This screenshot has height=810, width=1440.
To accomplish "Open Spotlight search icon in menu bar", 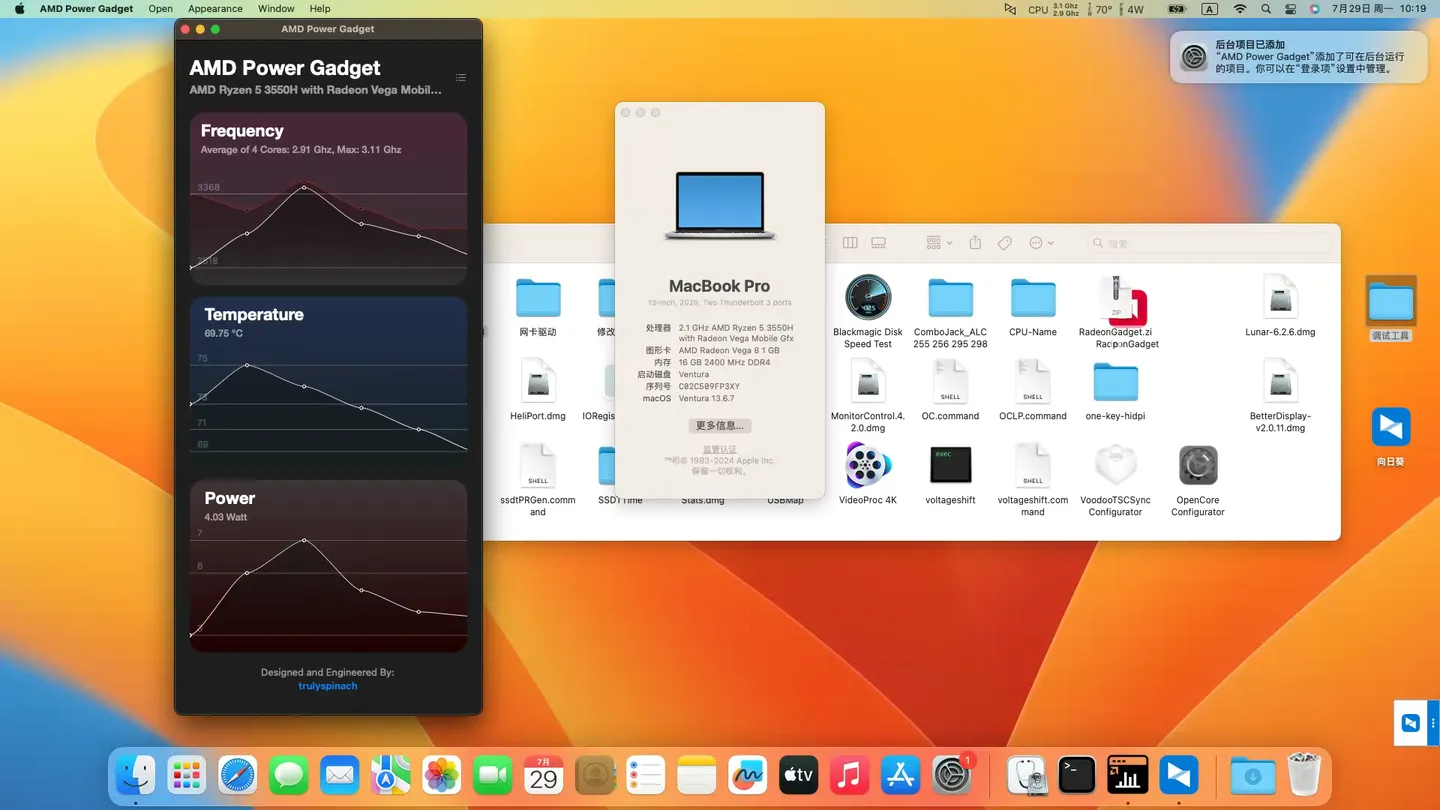I will (x=1266, y=9).
